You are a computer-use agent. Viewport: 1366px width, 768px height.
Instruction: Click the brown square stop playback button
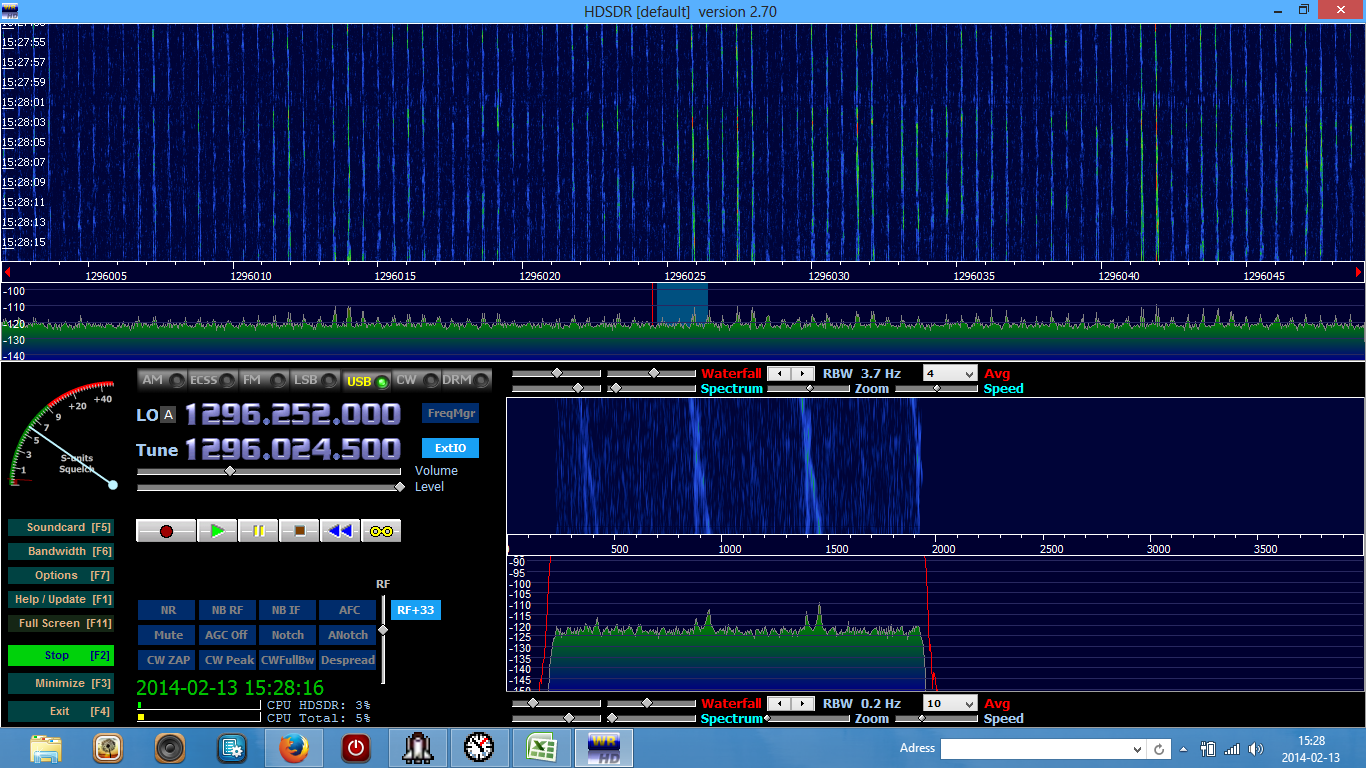(x=299, y=531)
